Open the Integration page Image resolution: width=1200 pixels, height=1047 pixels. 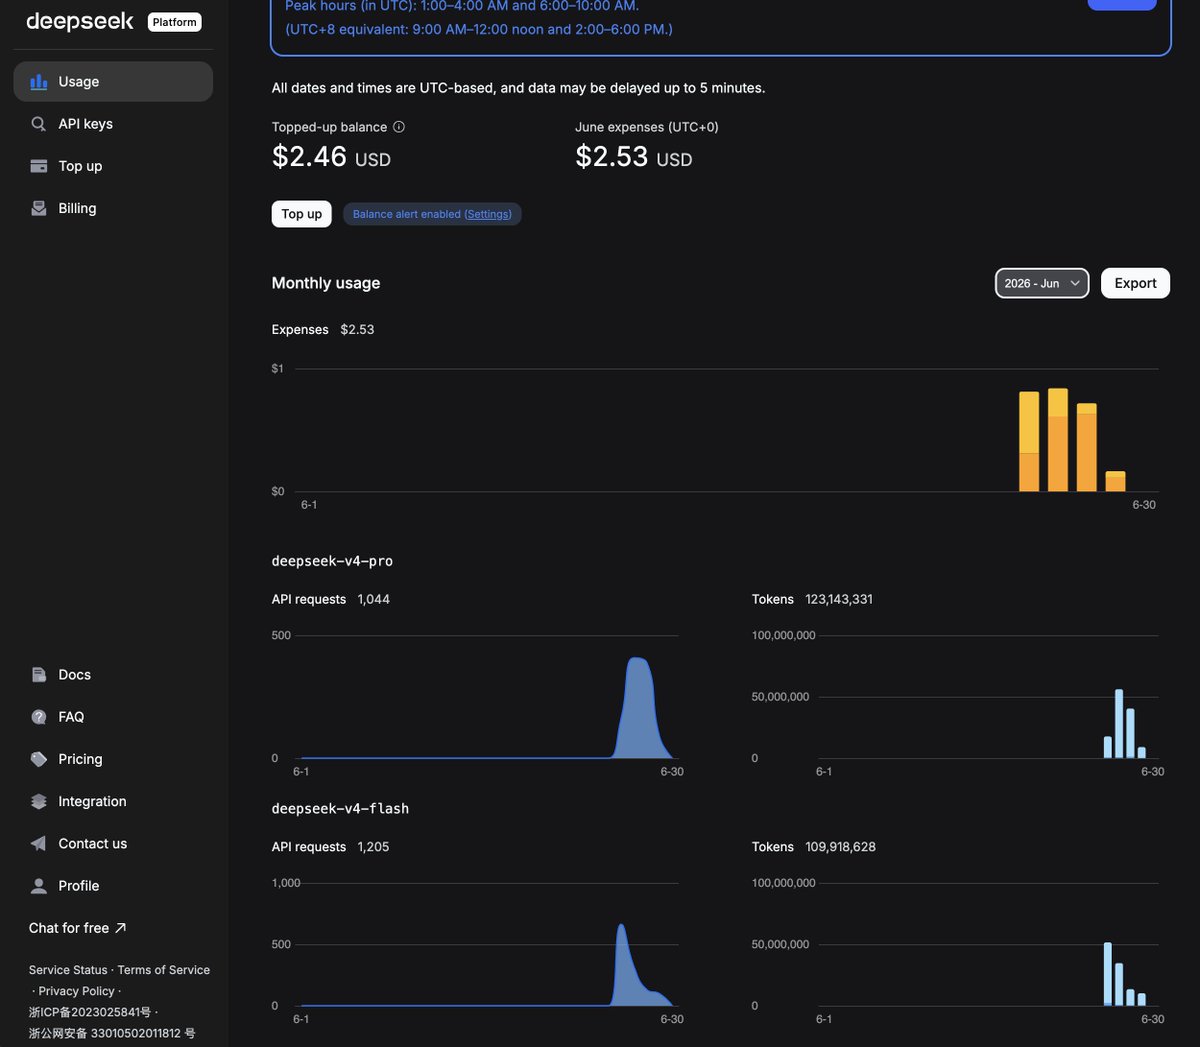[x=113, y=801]
